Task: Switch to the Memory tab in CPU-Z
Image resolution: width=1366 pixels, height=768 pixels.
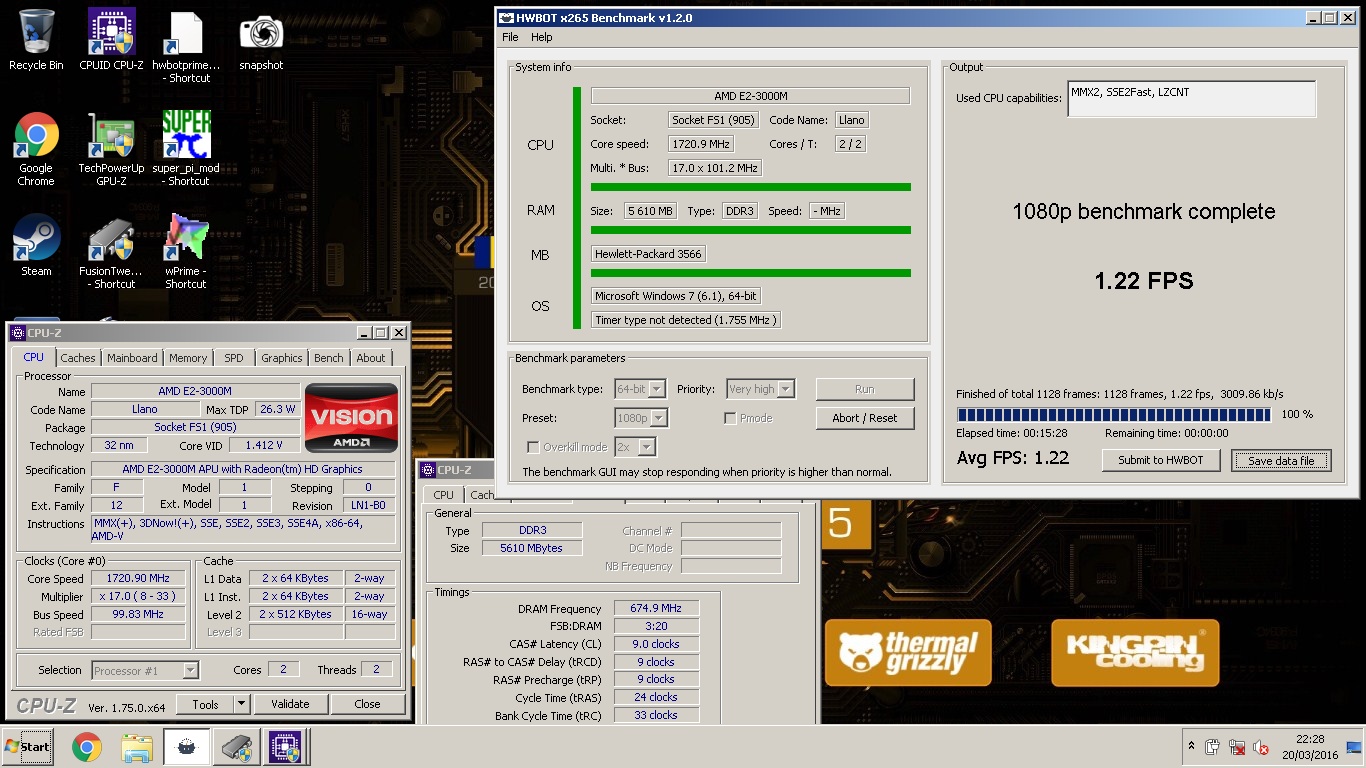Action: [x=188, y=358]
